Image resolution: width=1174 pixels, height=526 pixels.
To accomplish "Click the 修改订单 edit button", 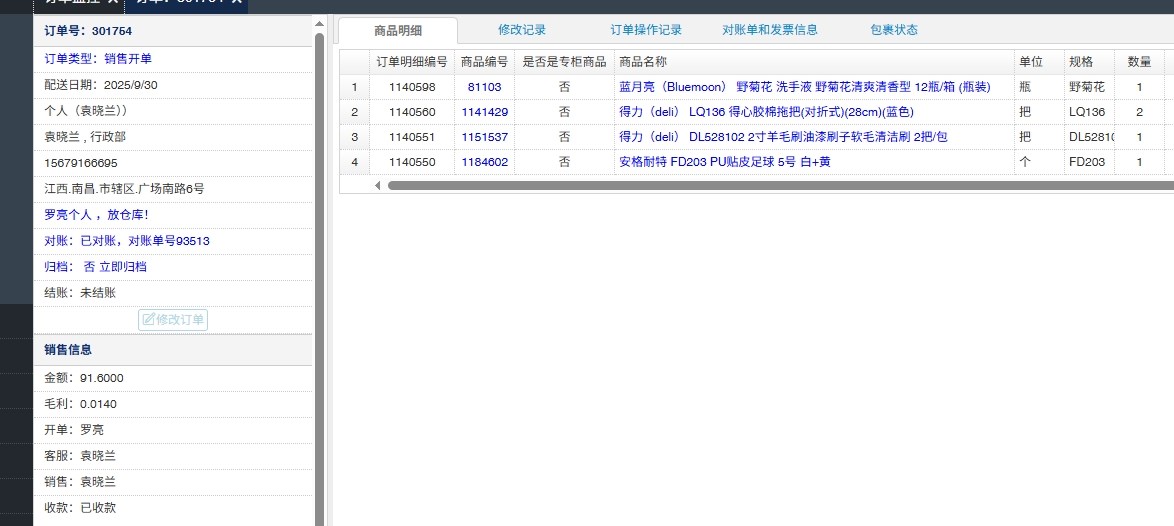I will point(173,320).
